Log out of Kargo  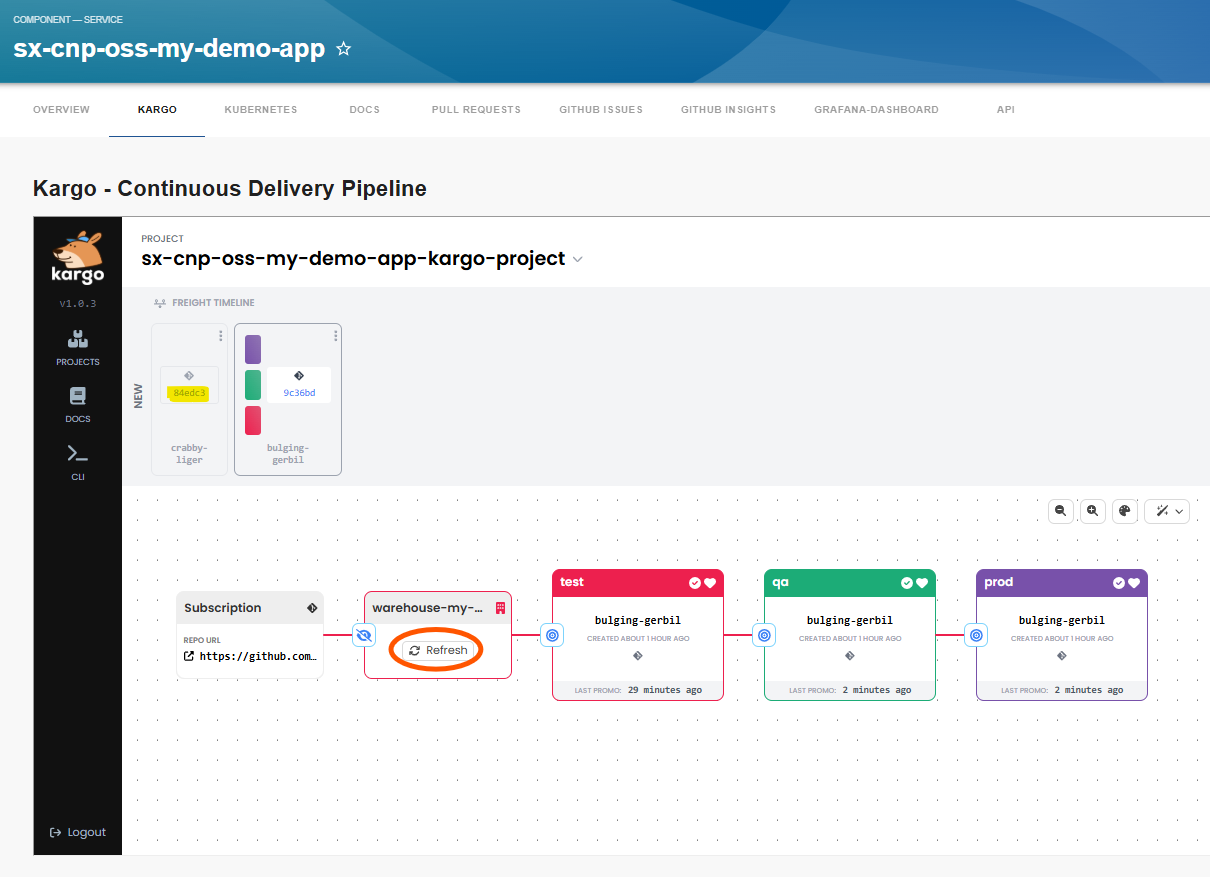(78, 832)
